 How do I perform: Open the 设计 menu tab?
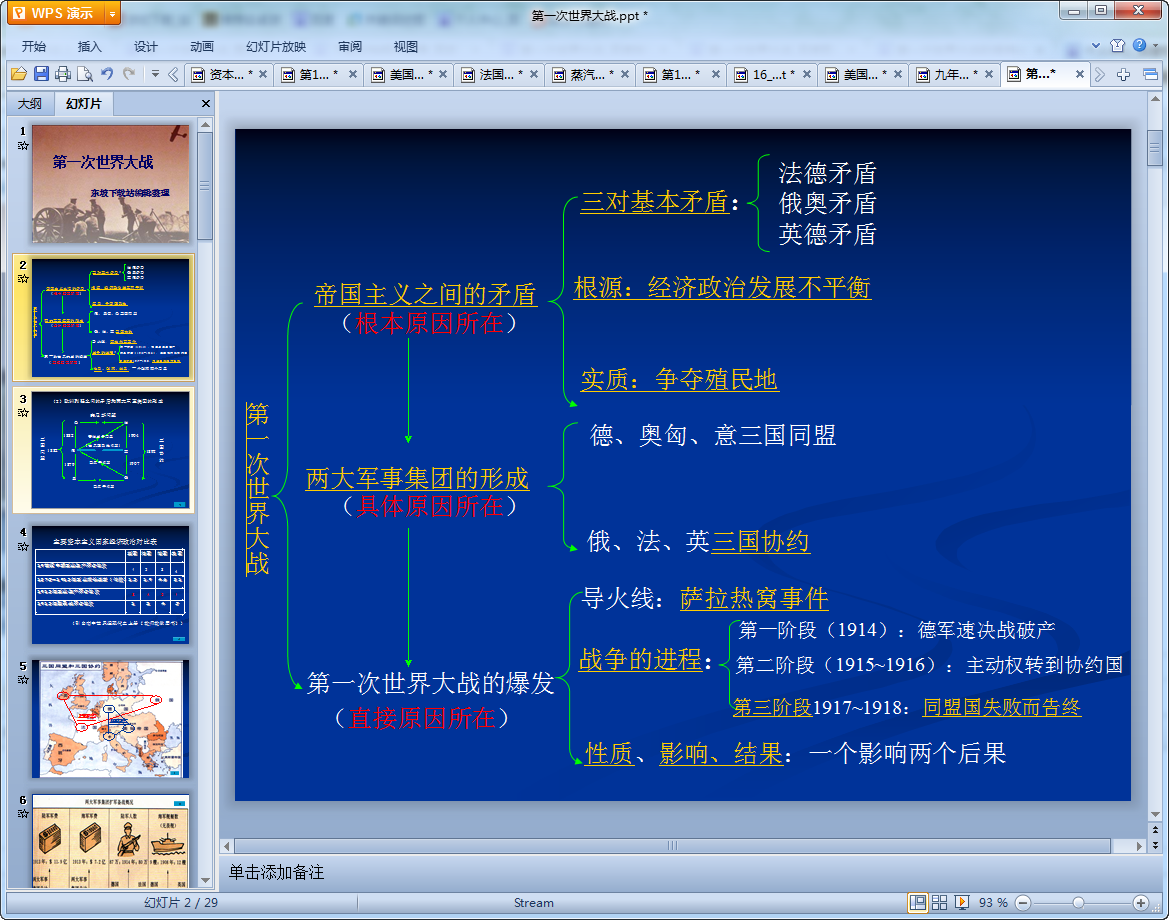pyautogui.click(x=145, y=46)
